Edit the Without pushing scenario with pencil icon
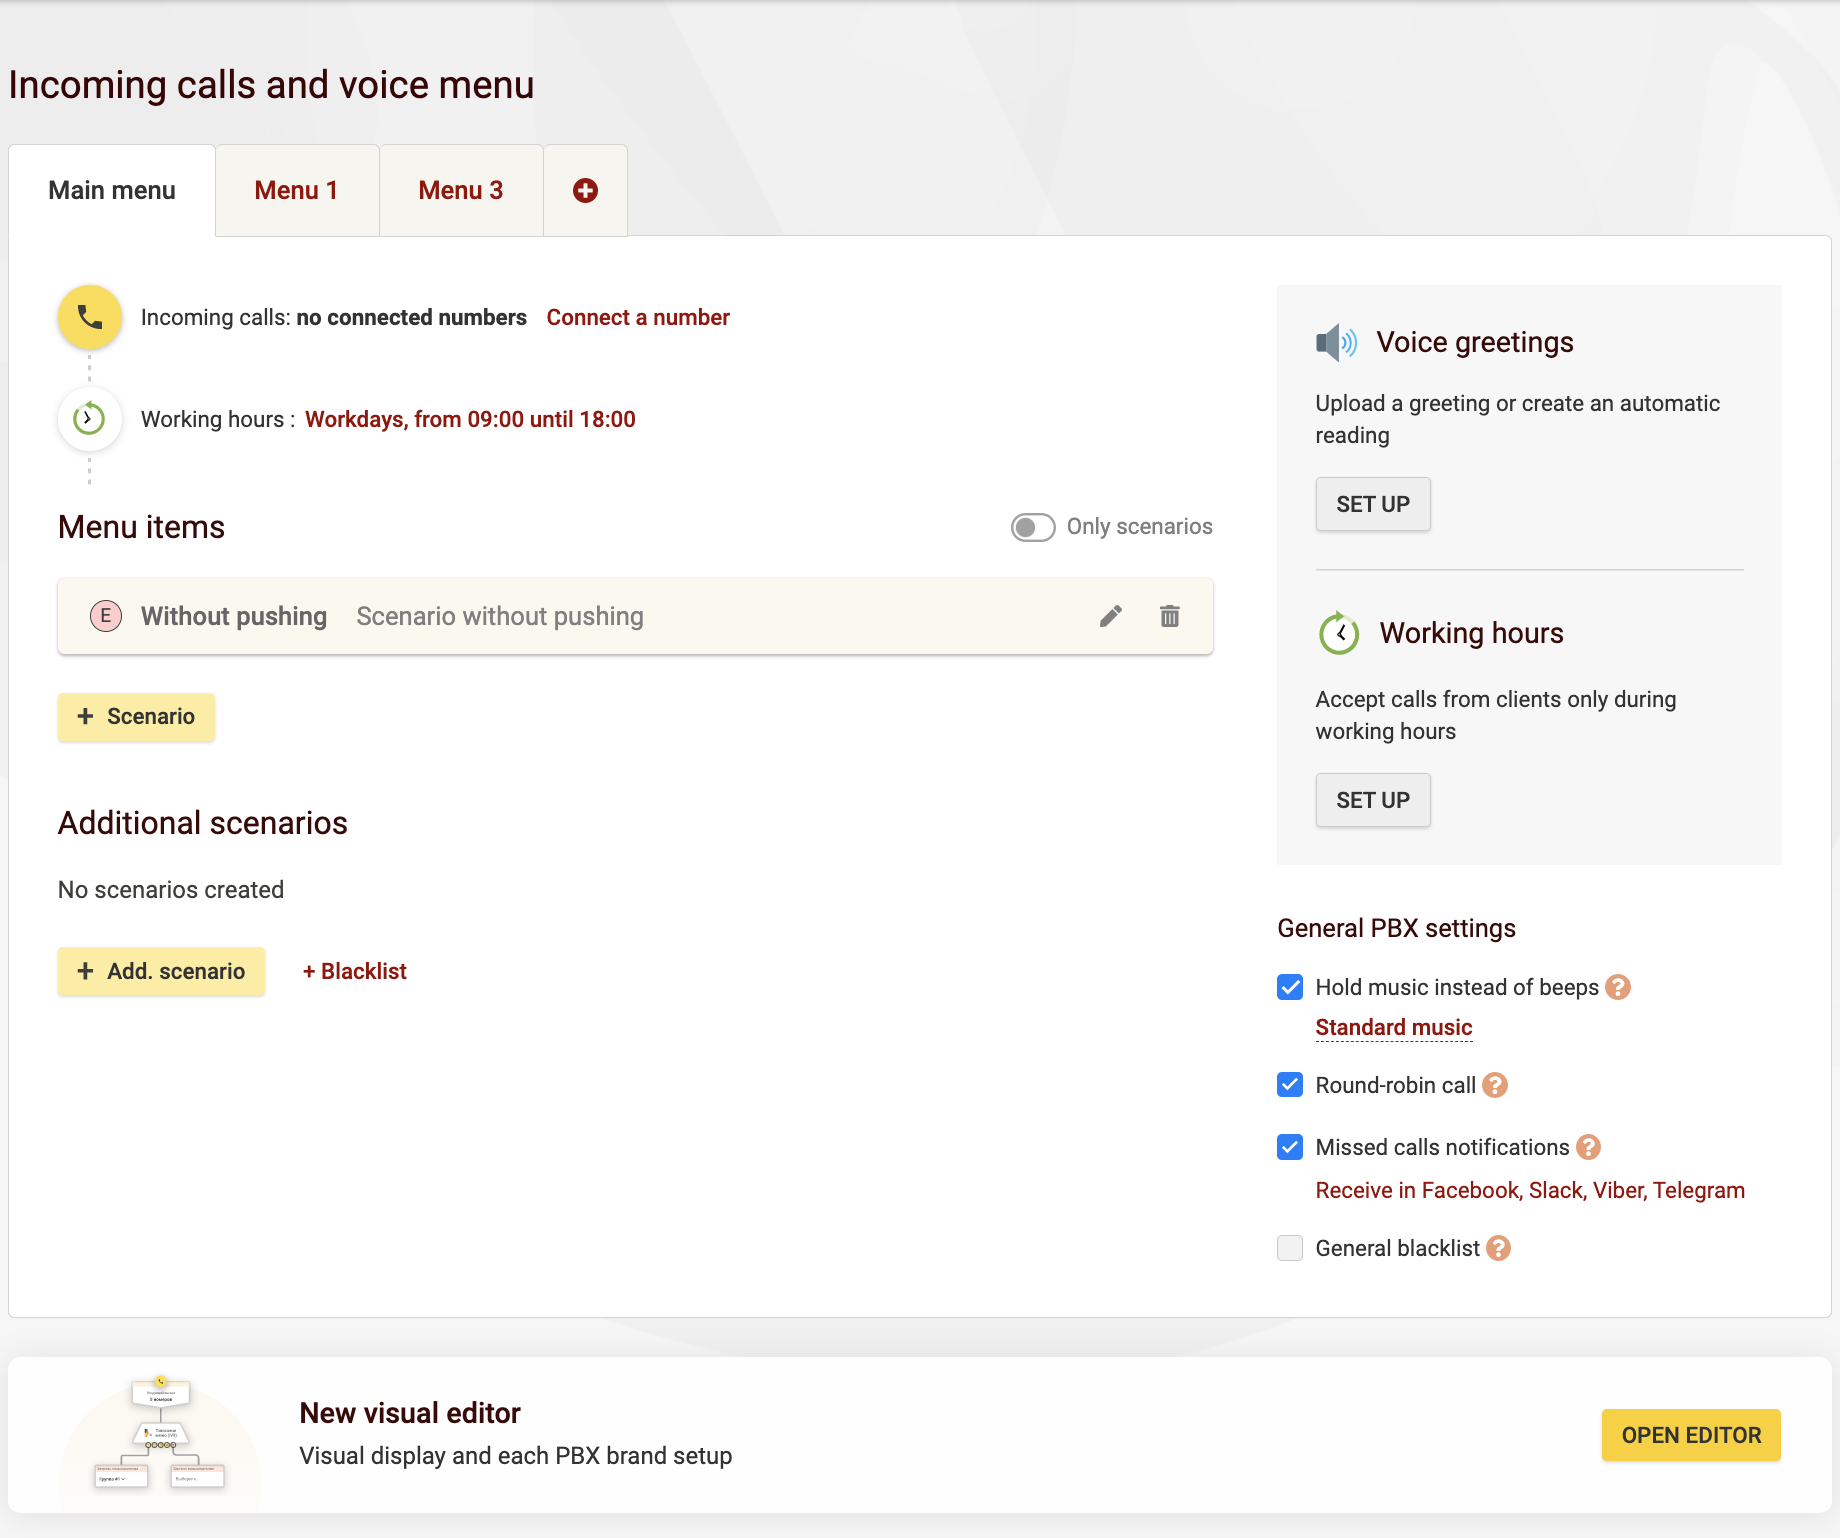Viewport: 1840px width, 1538px height. 1110,616
